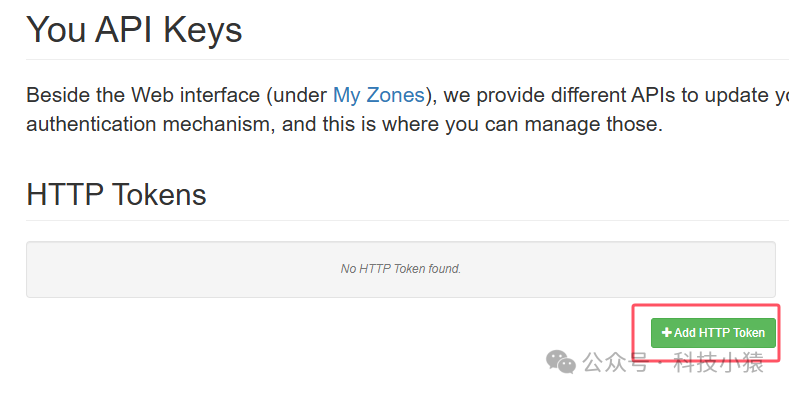Click the word "Tokens" in section heading

(x=159, y=194)
